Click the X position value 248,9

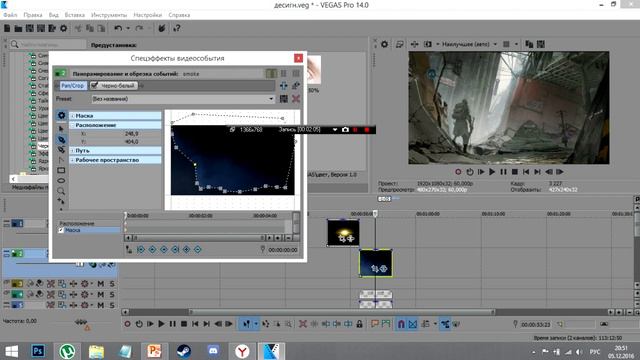coord(132,133)
